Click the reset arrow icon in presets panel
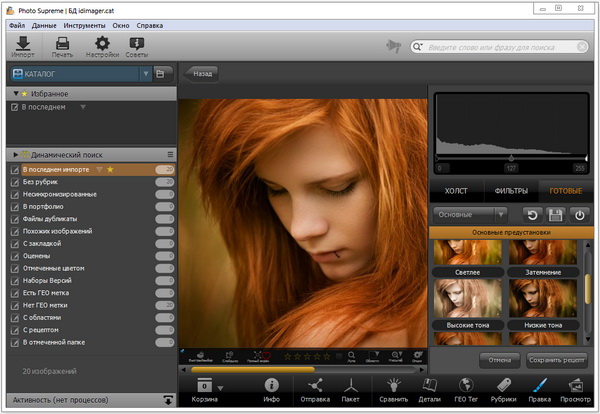 tap(531, 214)
